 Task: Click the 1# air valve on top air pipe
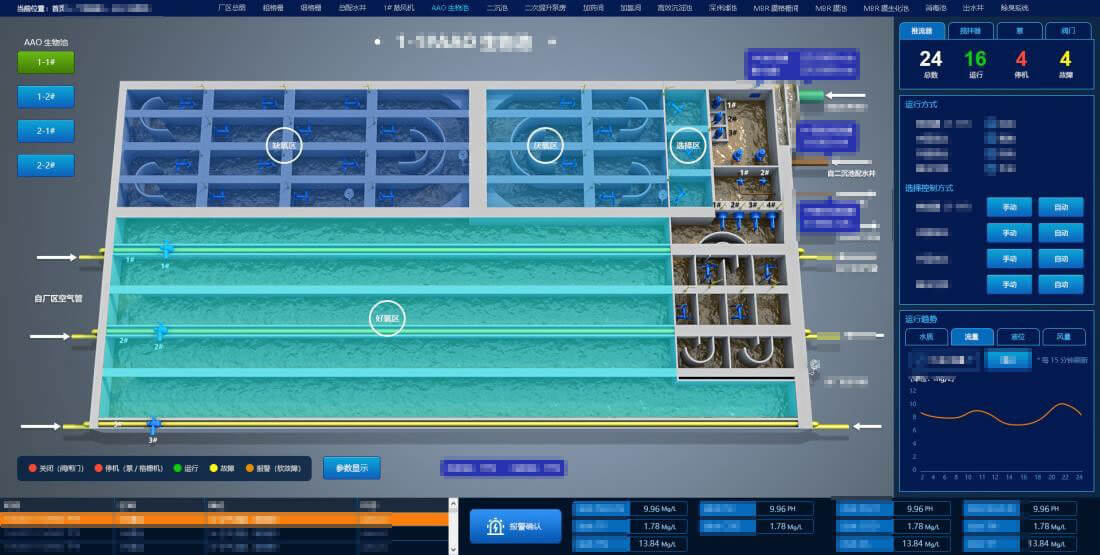pyautogui.click(x=166, y=249)
